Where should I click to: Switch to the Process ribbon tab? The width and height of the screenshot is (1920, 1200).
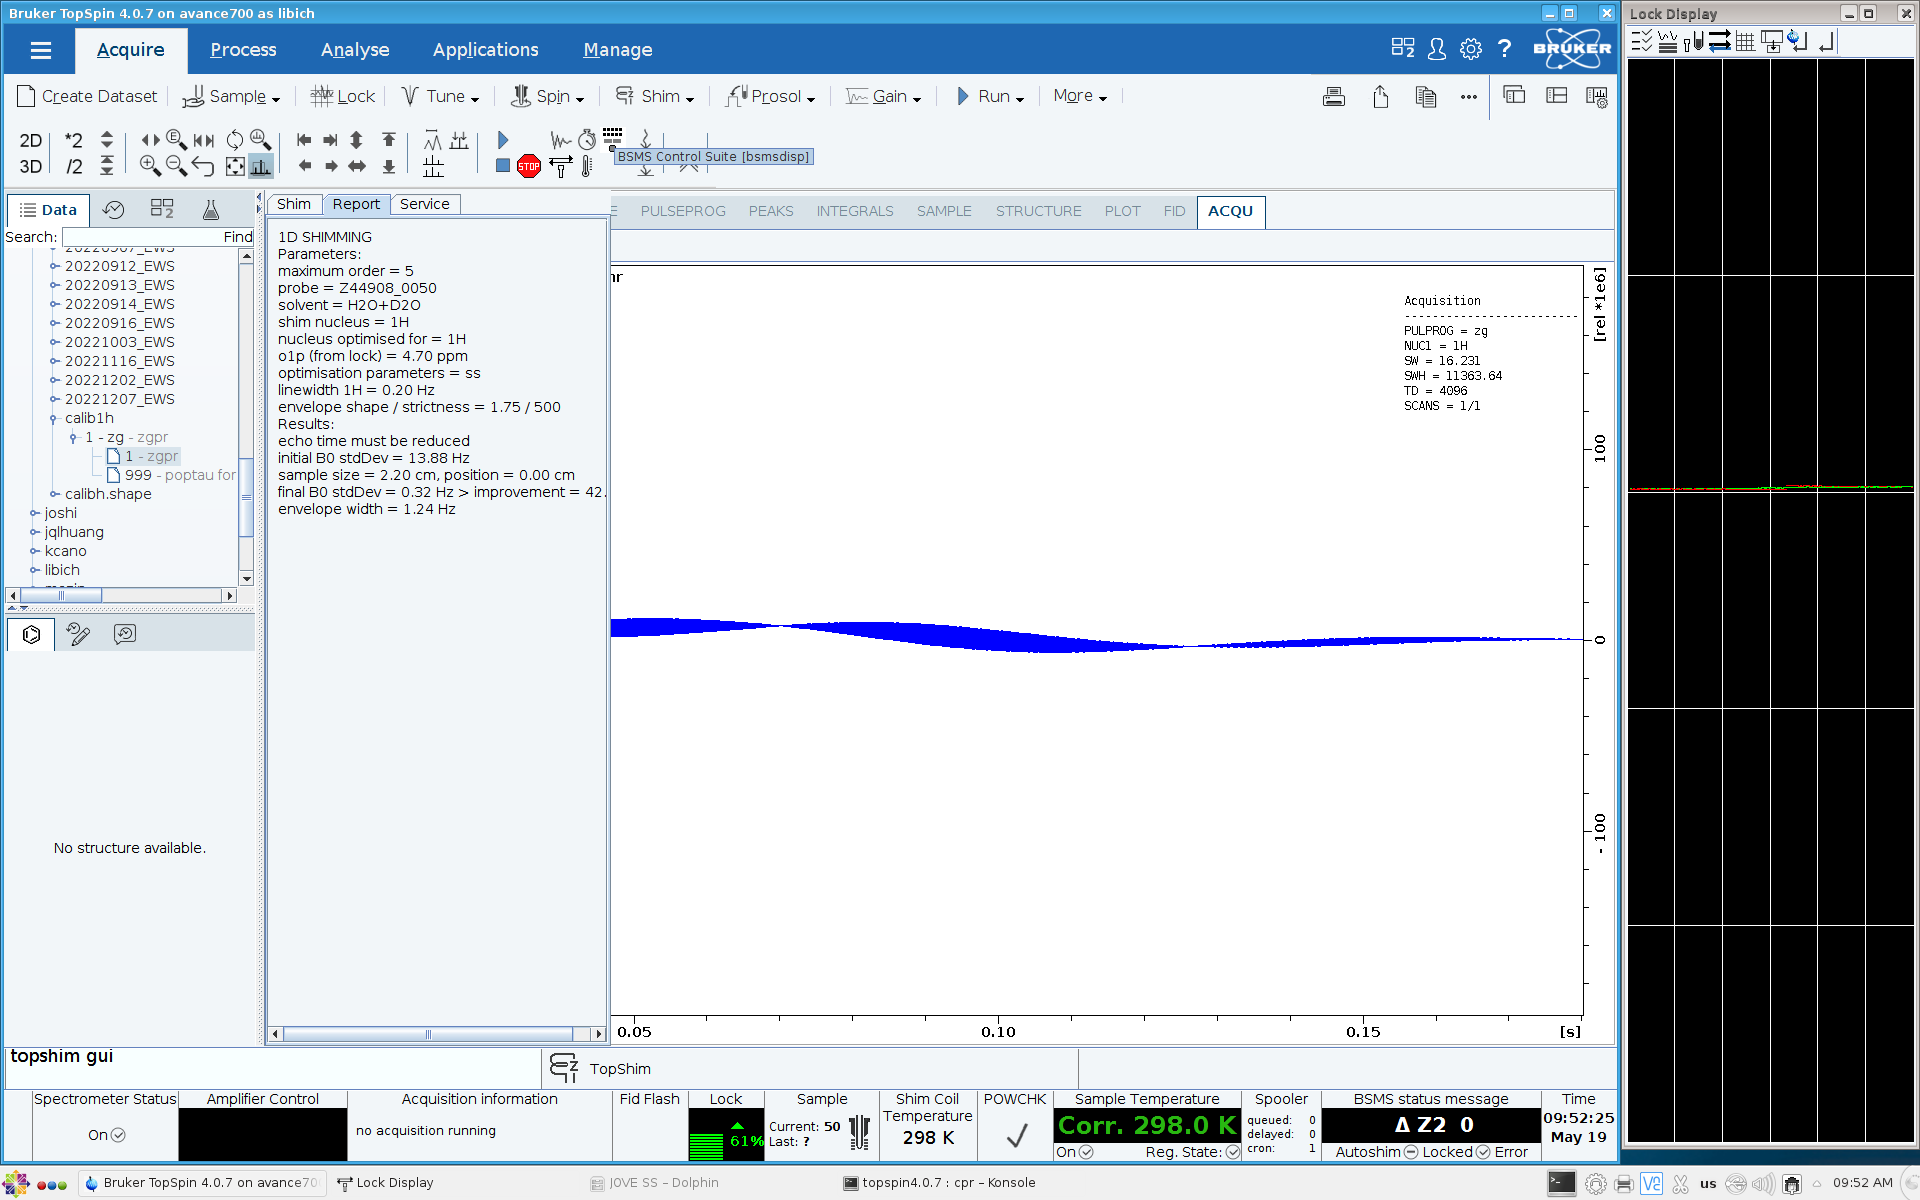click(x=243, y=50)
